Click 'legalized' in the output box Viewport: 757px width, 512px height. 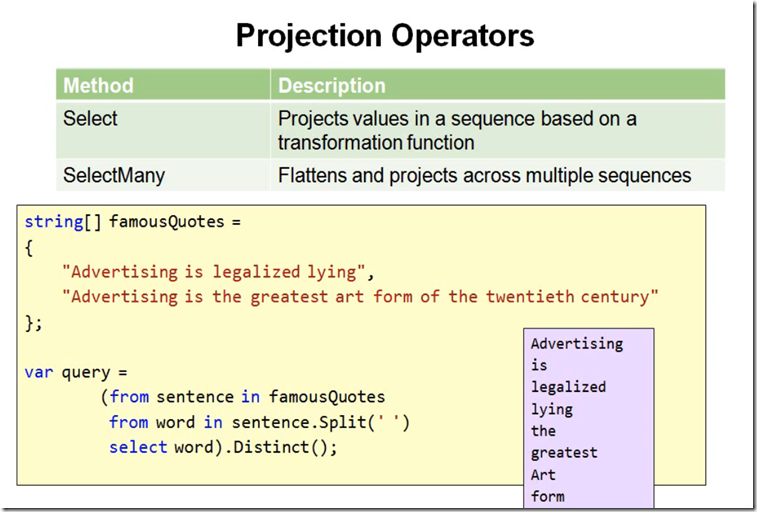click(x=568, y=386)
